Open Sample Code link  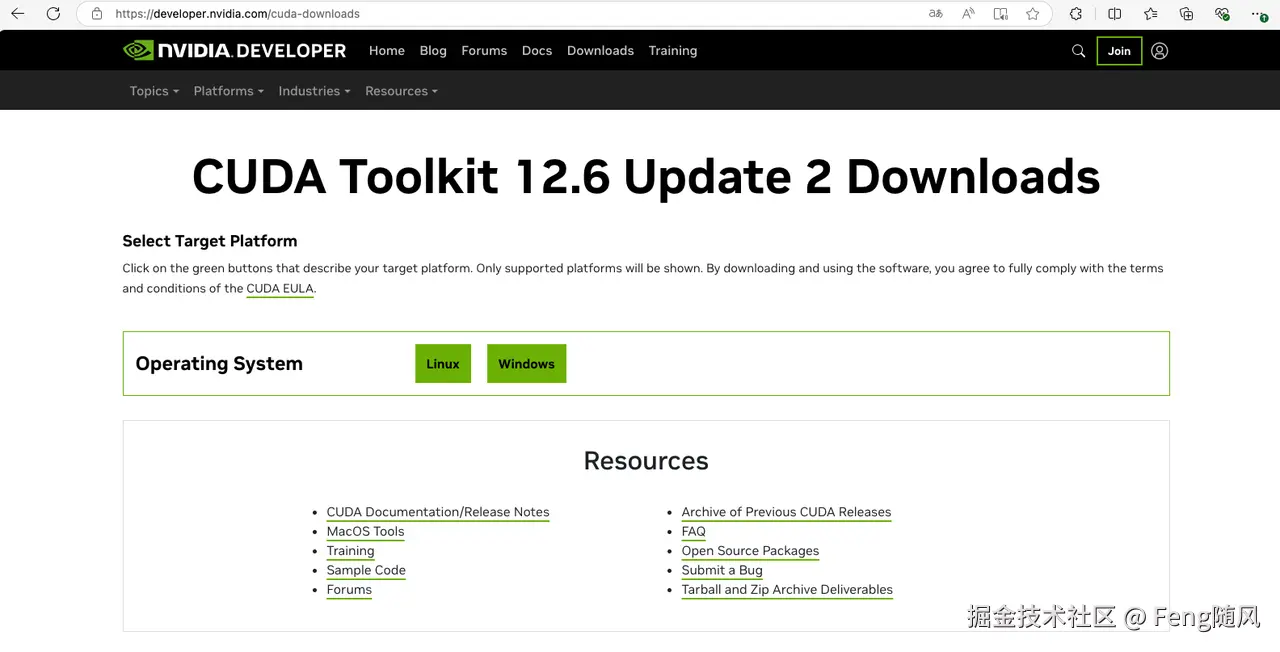366,570
